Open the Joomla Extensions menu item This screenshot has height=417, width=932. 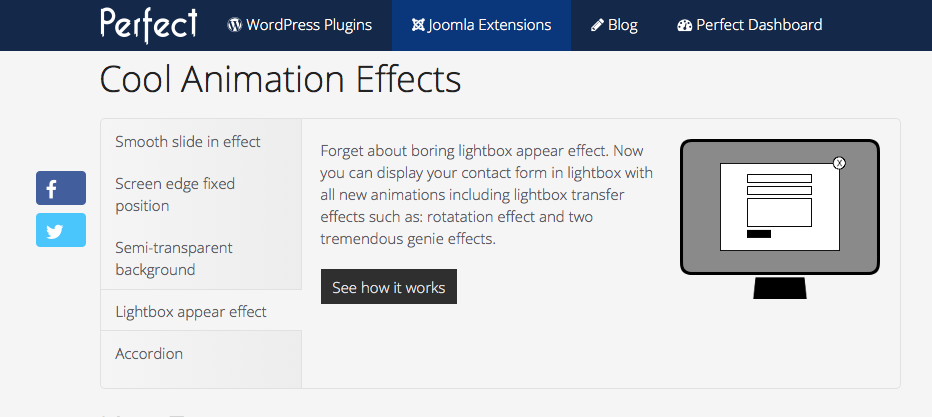pyautogui.click(x=481, y=25)
